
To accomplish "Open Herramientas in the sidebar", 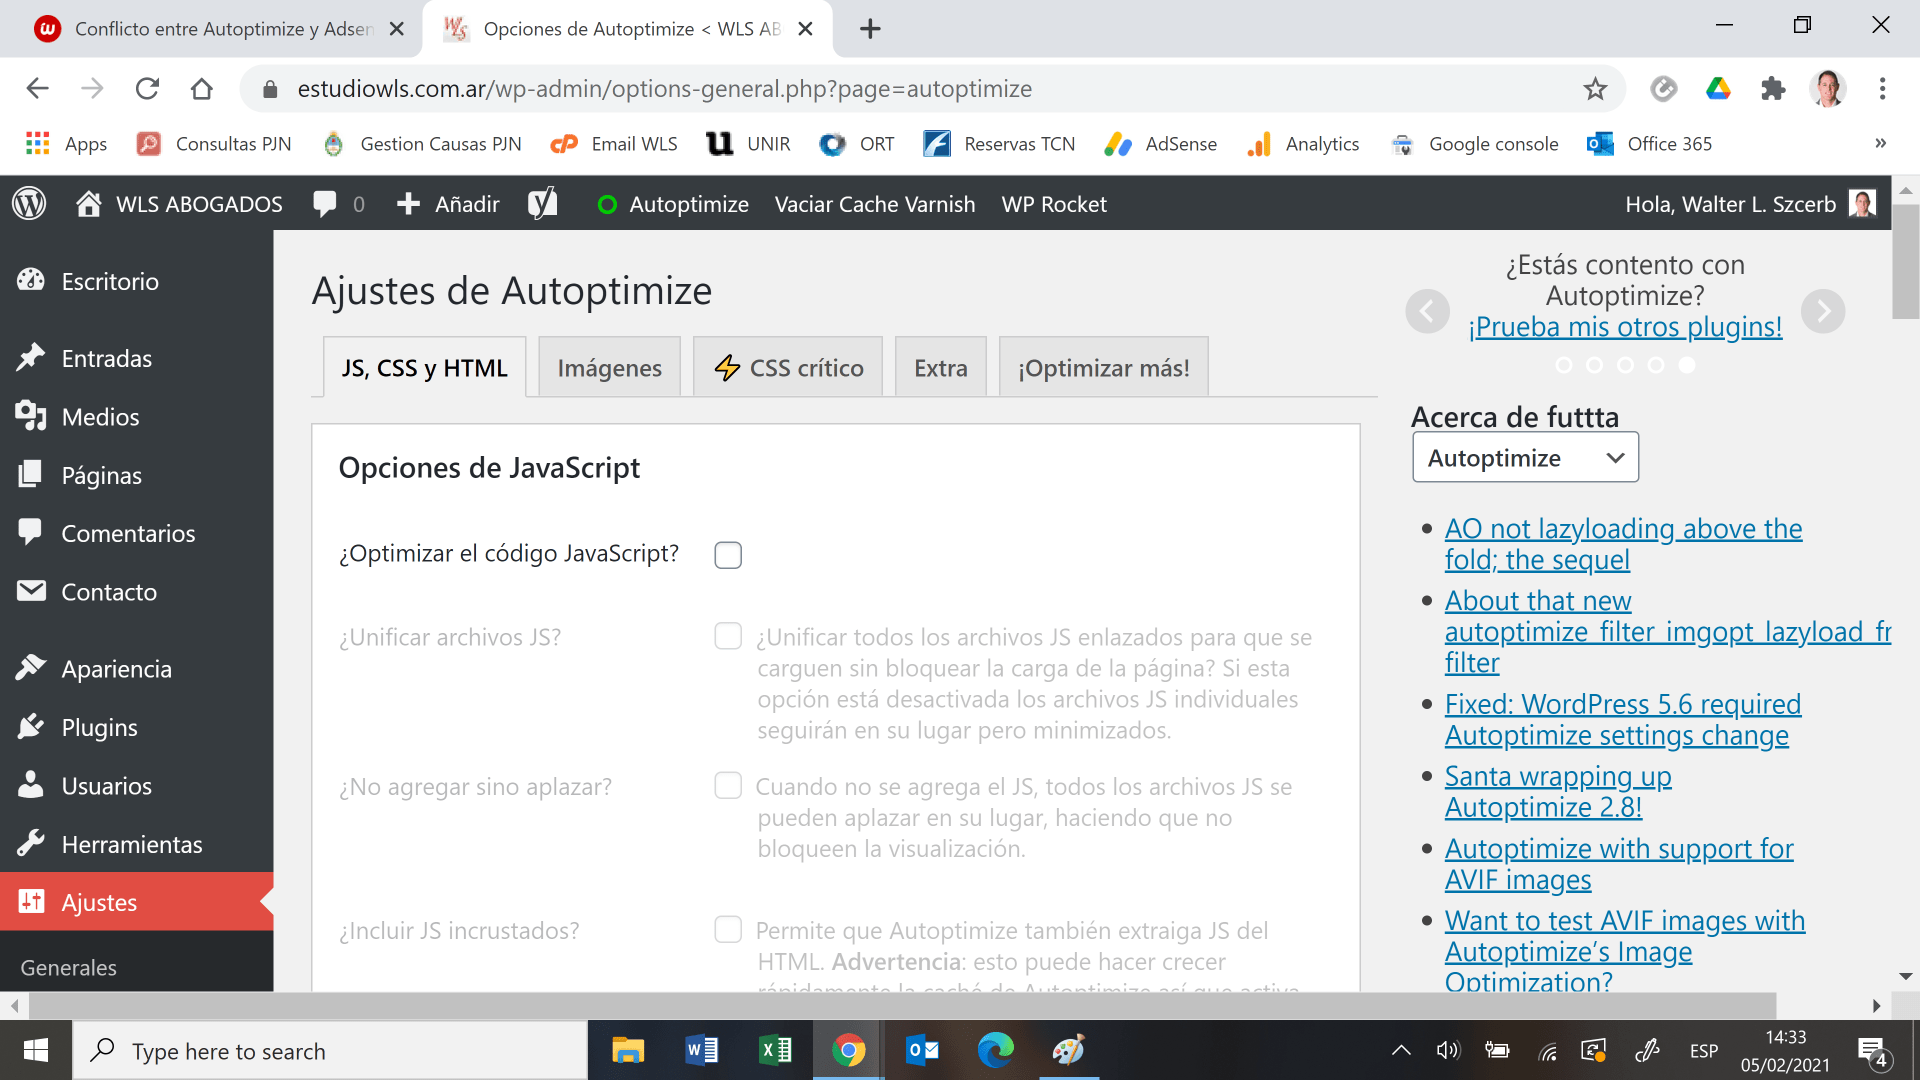I will click(136, 844).
